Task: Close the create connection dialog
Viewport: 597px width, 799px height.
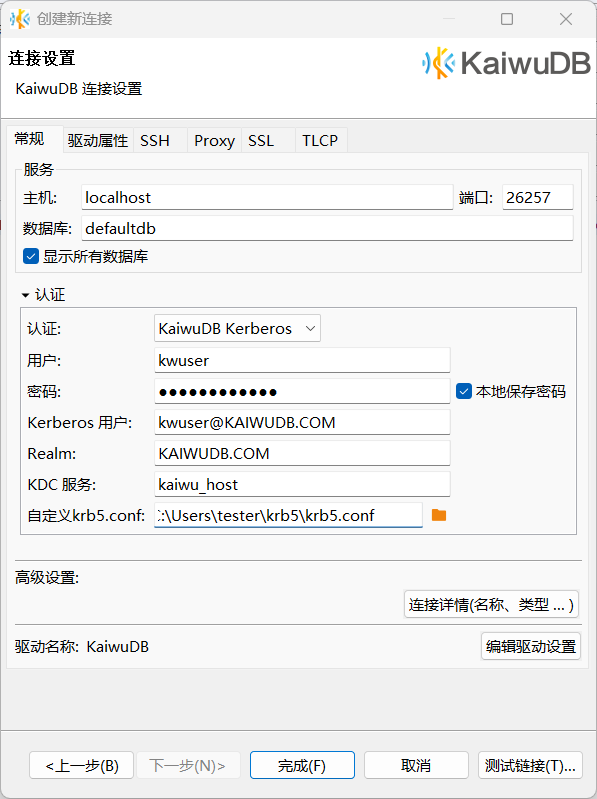Action: point(566,19)
